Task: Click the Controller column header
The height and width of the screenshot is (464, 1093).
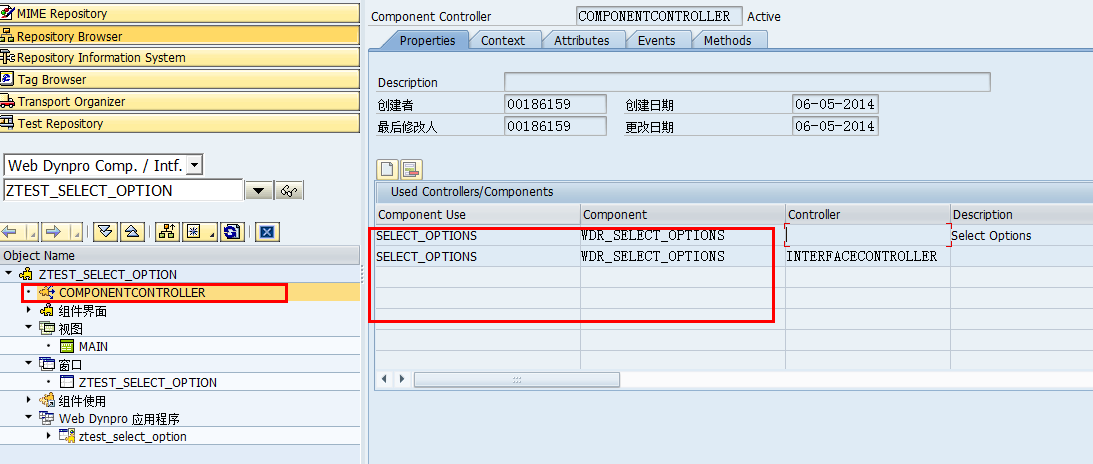Action: 867,215
